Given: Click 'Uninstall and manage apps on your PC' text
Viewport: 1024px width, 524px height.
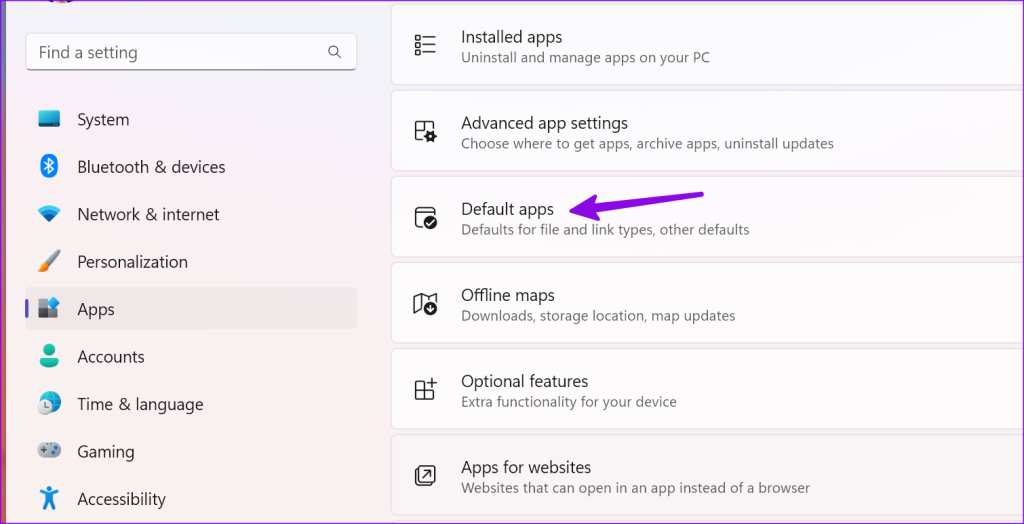Looking at the screenshot, I should [585, 57].
